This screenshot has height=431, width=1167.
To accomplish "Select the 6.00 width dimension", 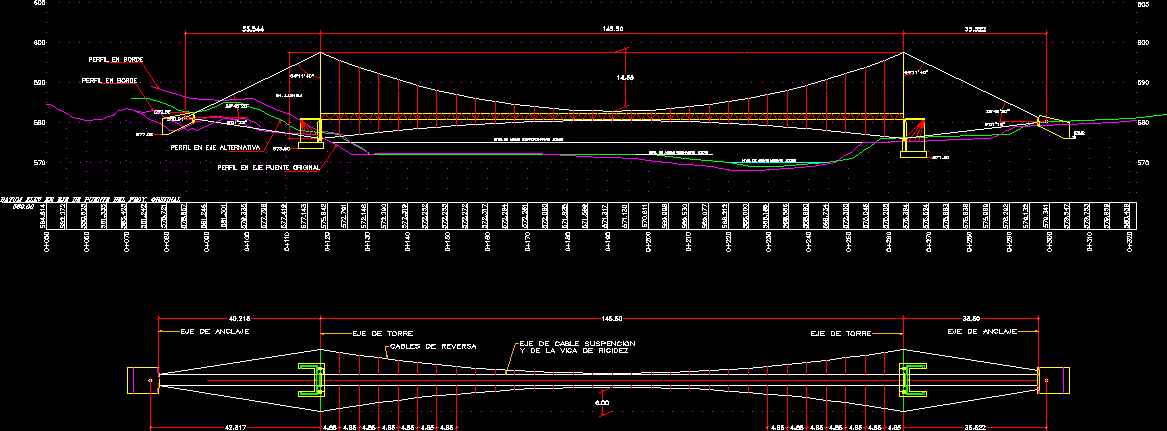I will tap(603, 403).
